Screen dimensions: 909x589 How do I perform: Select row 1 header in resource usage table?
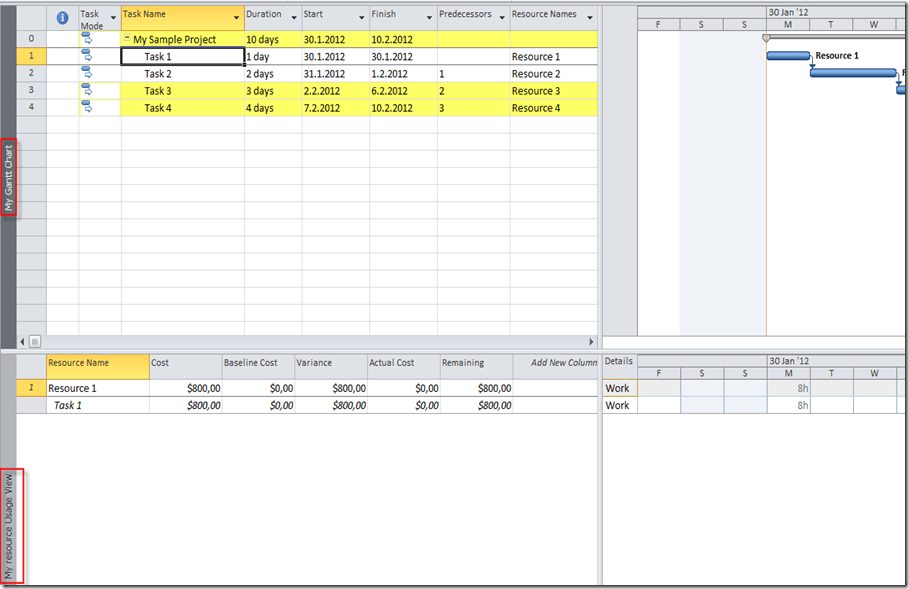30,388
